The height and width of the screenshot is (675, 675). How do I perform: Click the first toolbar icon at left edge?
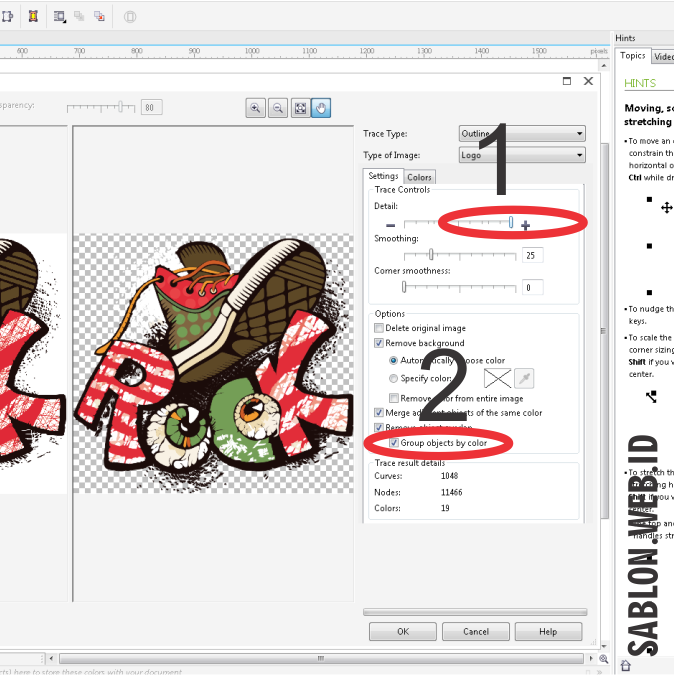(7, 16)
